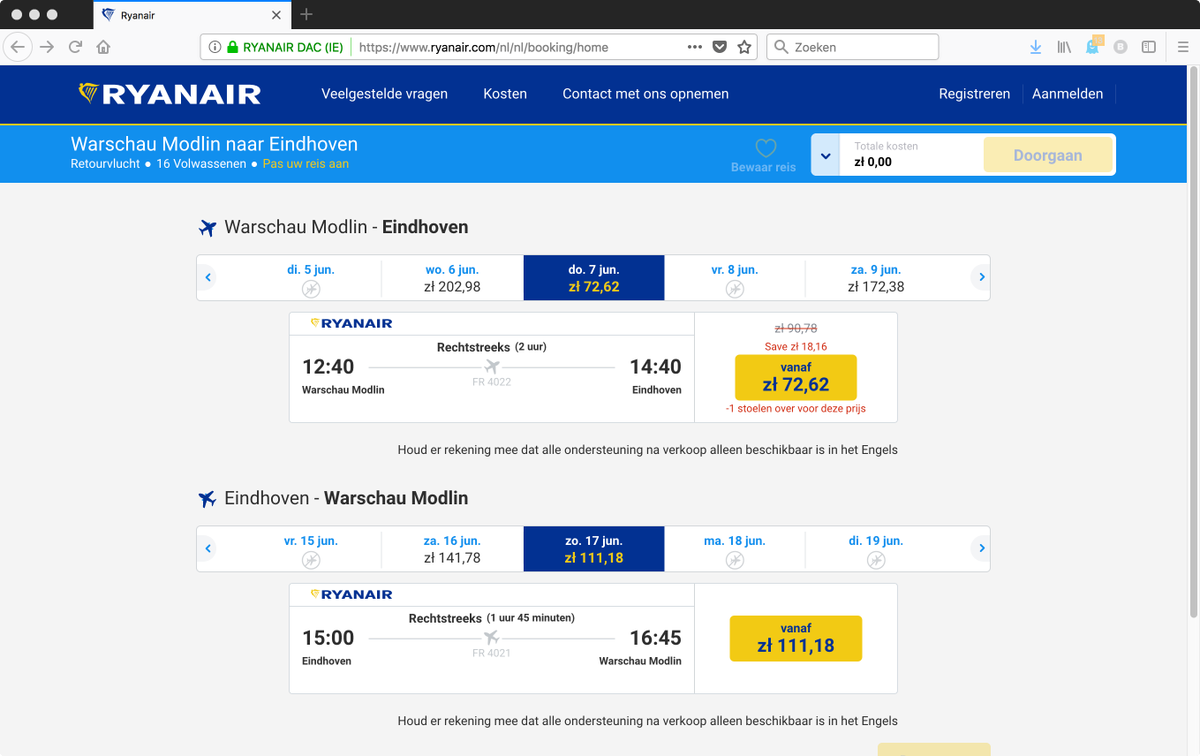Choose outbound fare vanaf zł 72,62

[796, 377]
